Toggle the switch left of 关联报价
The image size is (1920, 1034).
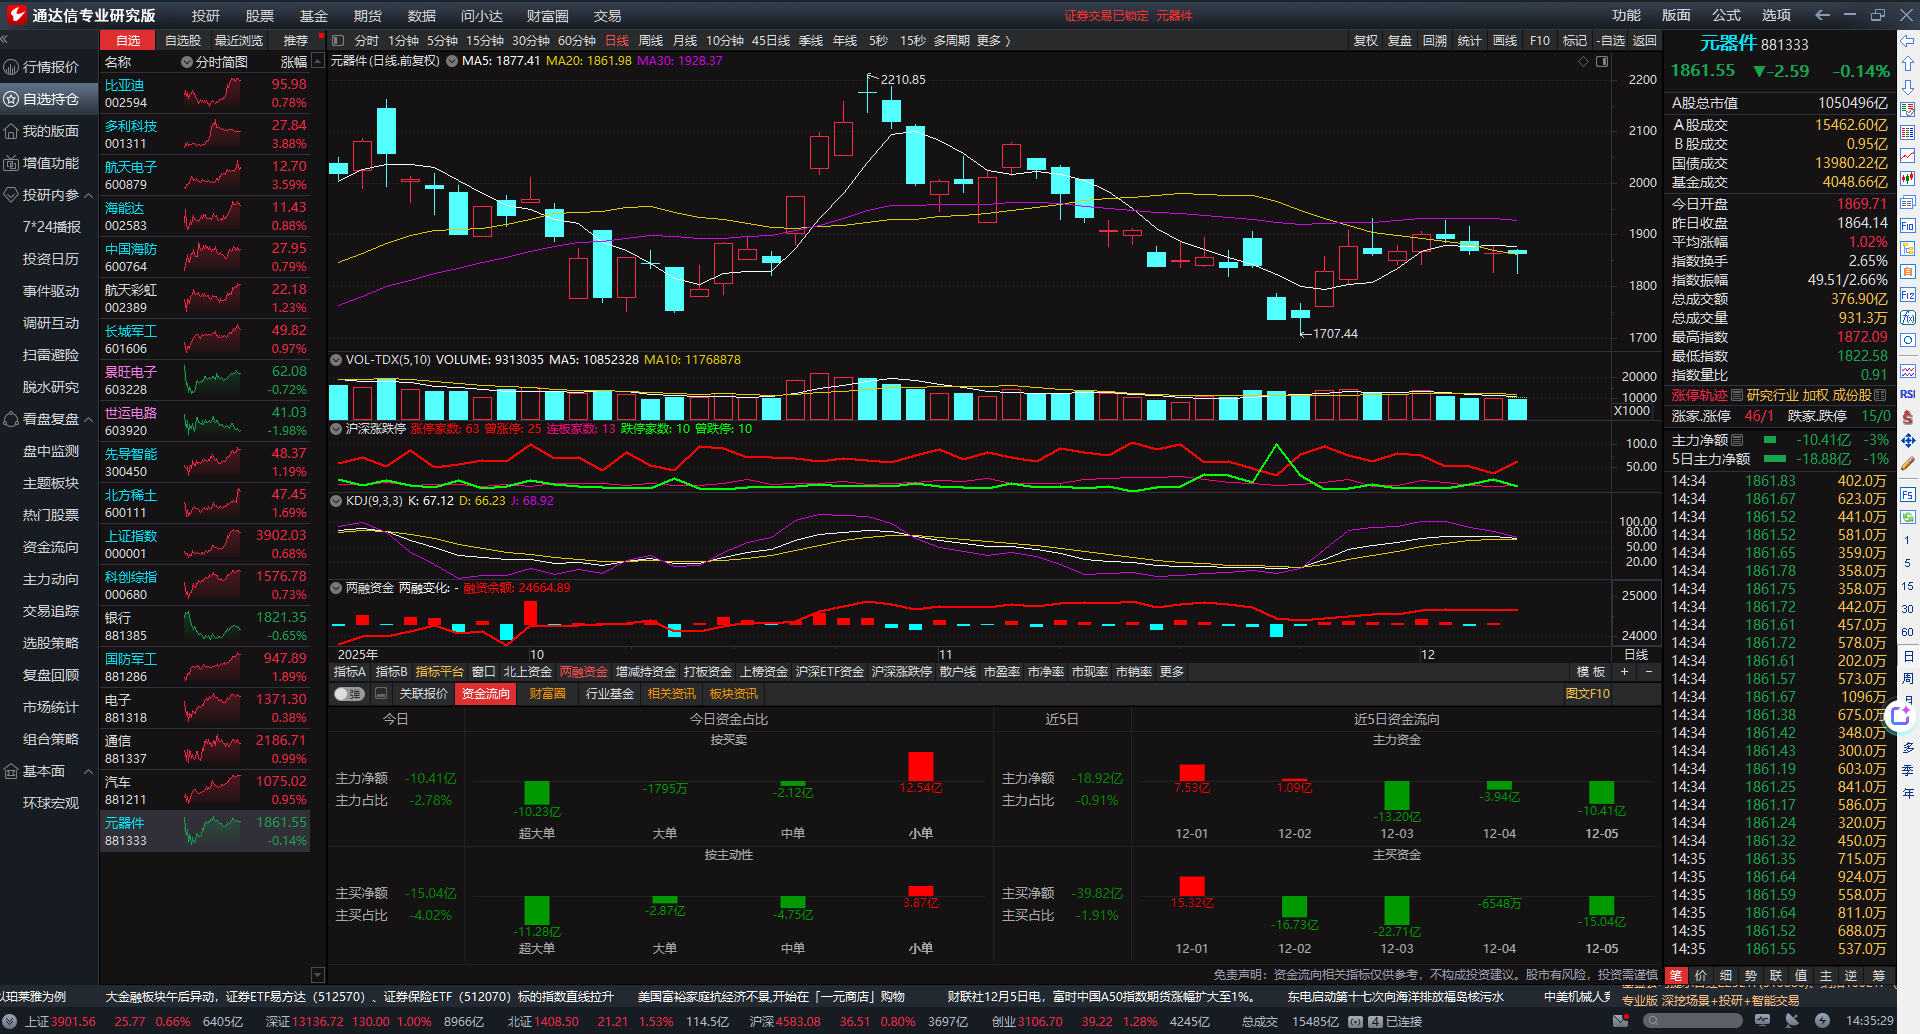pyautogui.click(x=349, y=694)
